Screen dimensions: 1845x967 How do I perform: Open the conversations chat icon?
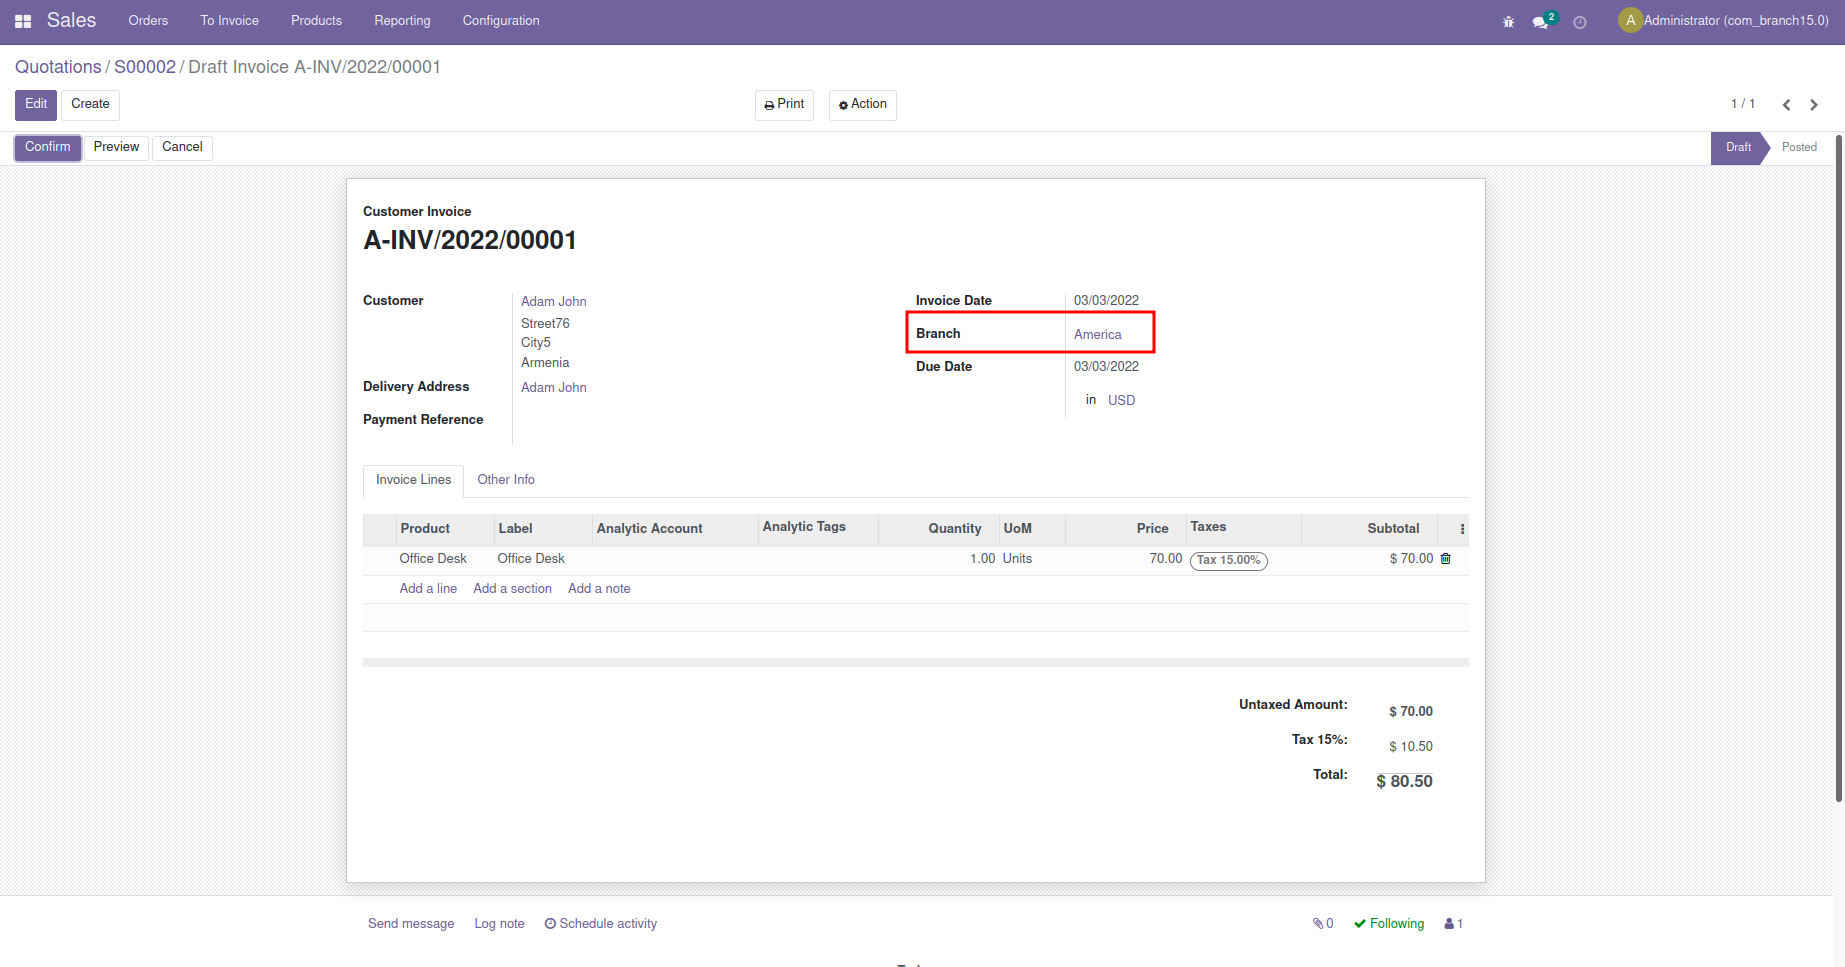click(x=1541, y=22)
